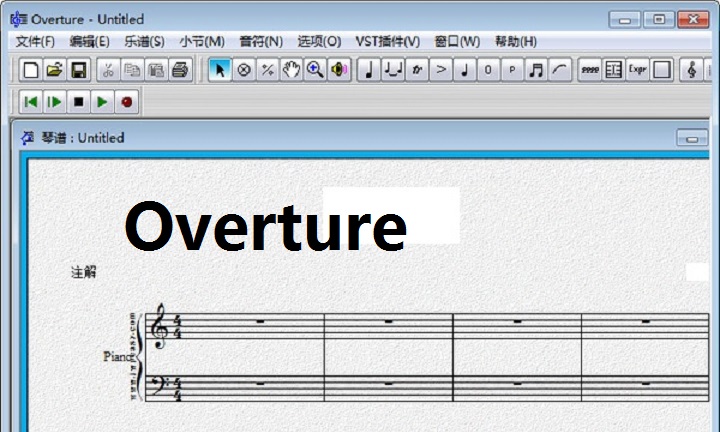The height and width of the screenshot is (432, 720).
Task: Open the 帮助(H) menu
Action: [516, 42]
